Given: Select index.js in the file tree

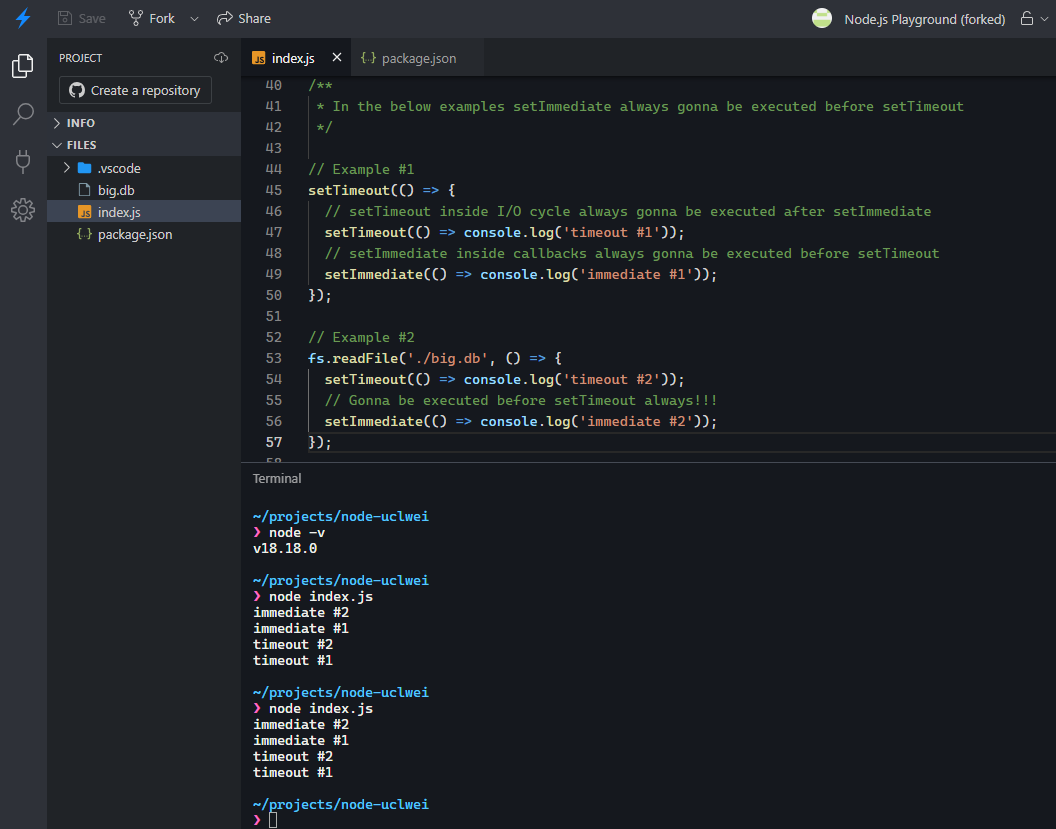Looking at the screenshot, I should coord(144,212).
